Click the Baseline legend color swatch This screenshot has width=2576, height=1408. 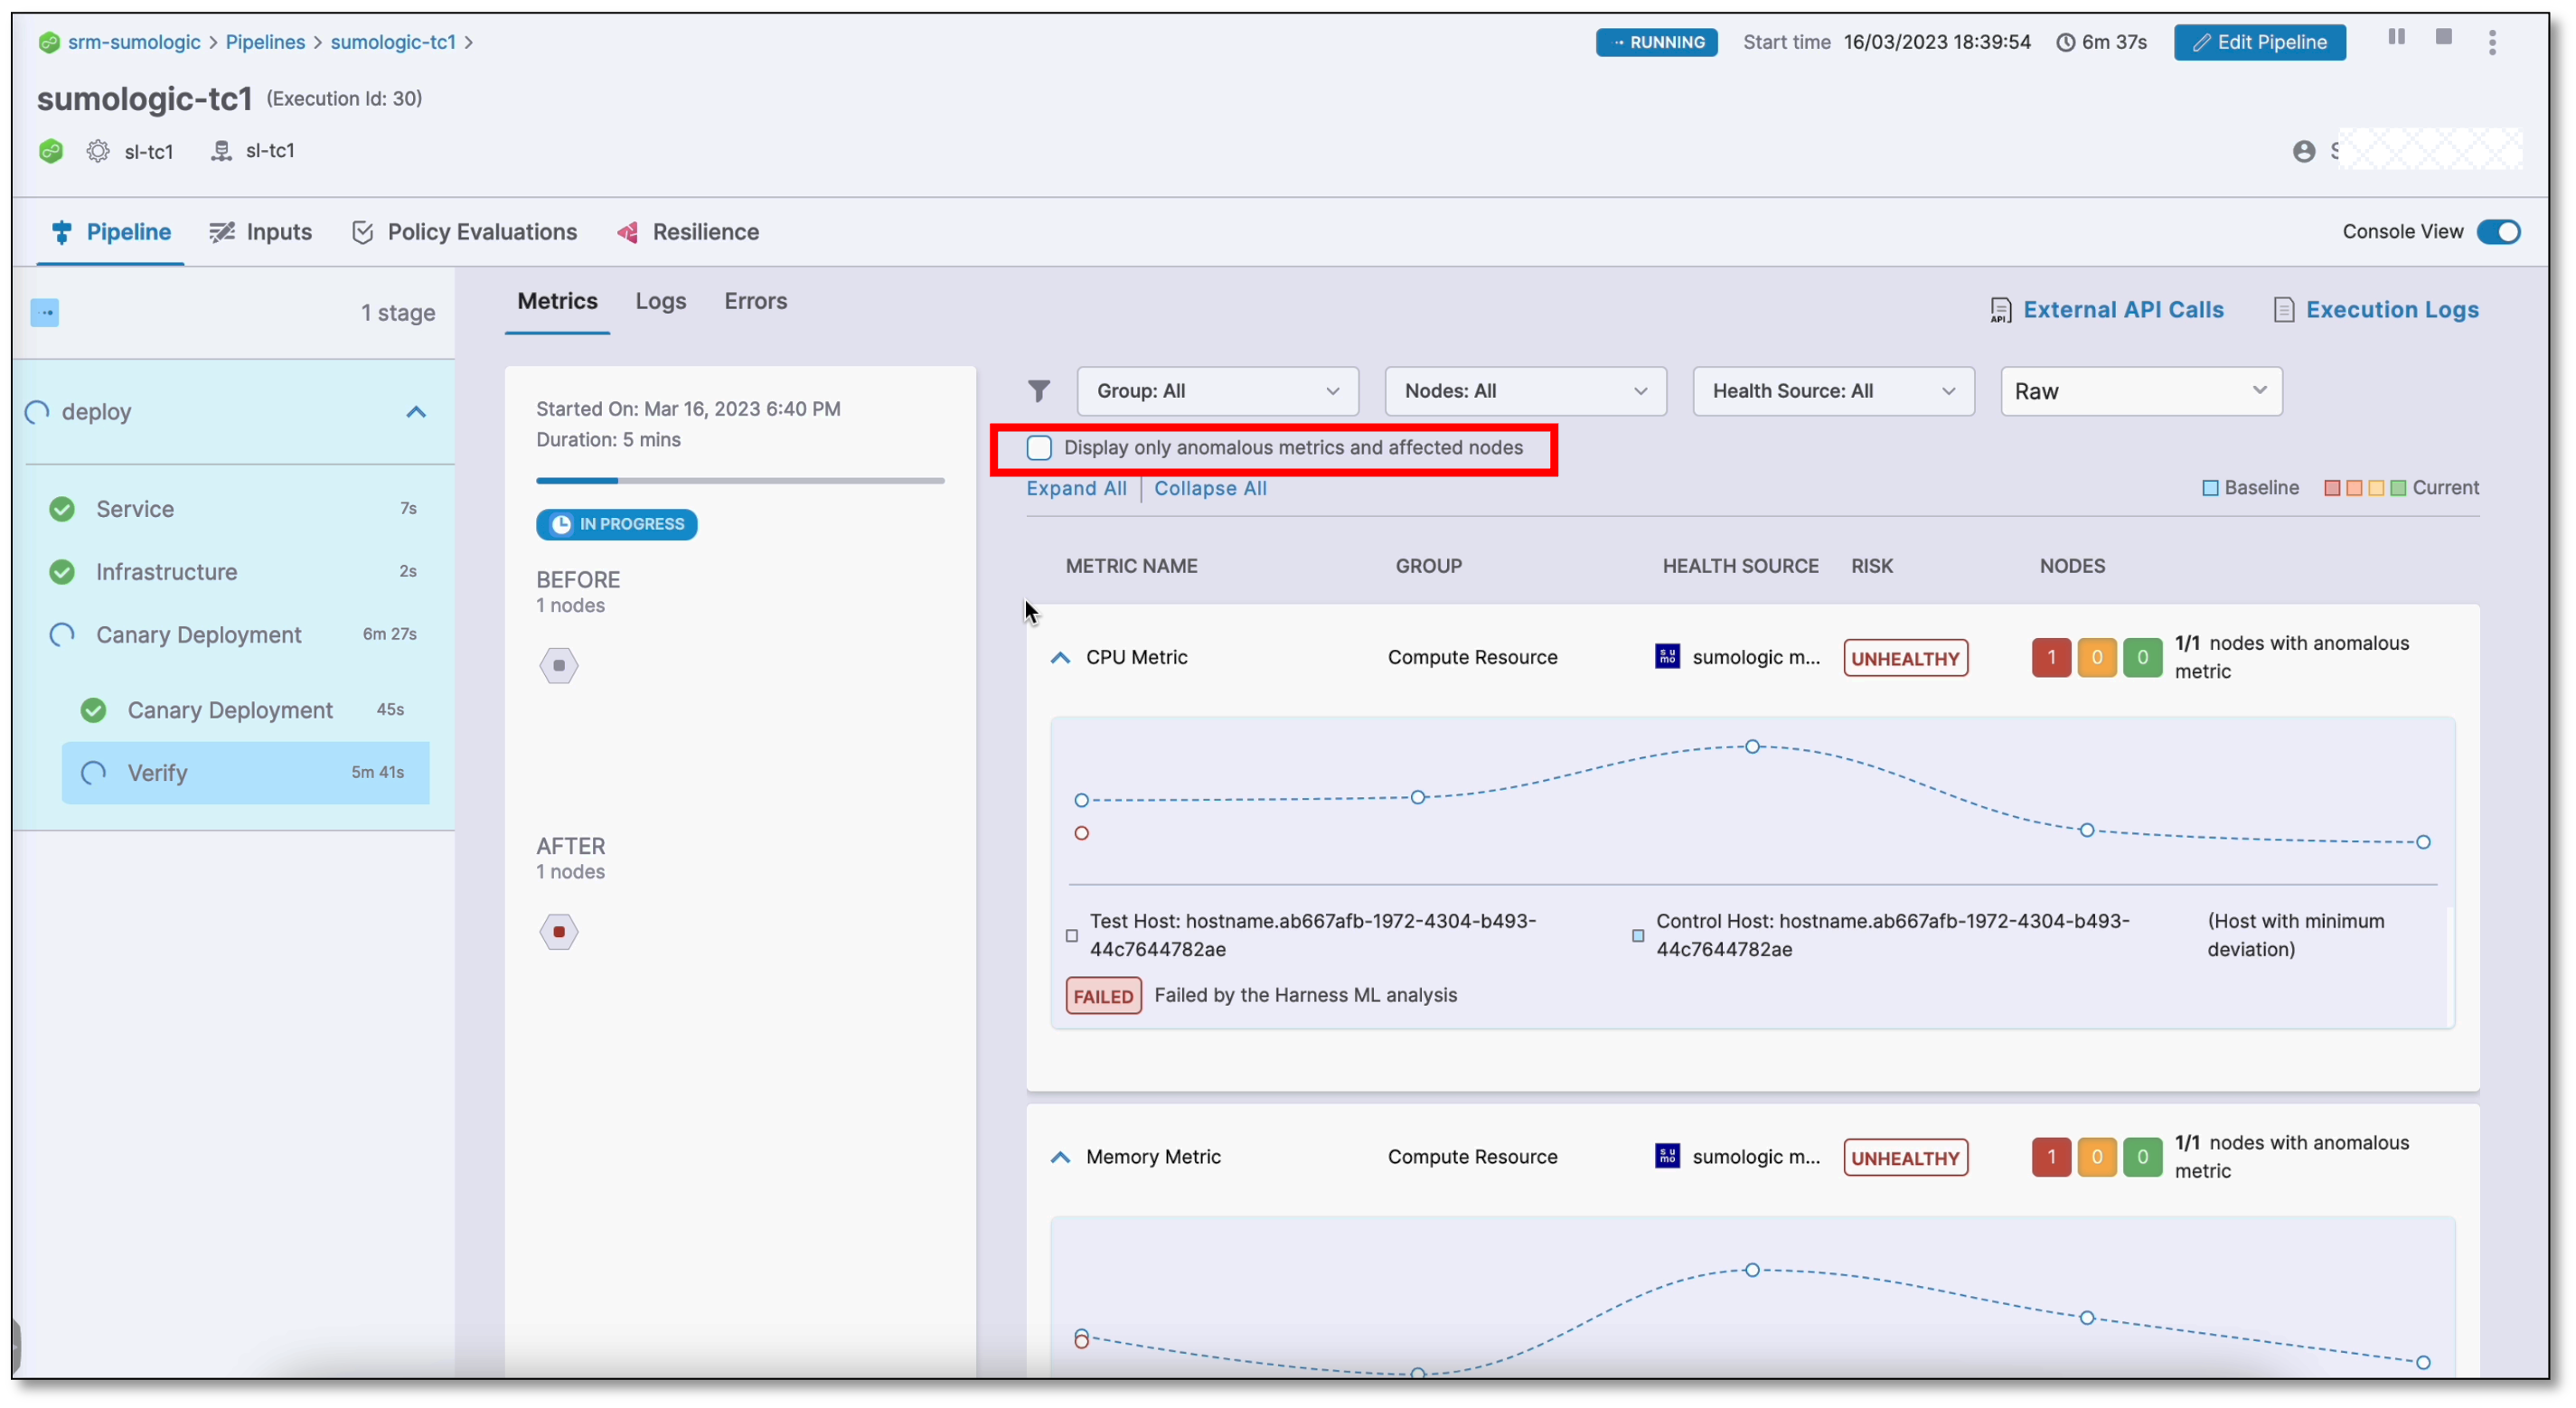[2210, 488]
